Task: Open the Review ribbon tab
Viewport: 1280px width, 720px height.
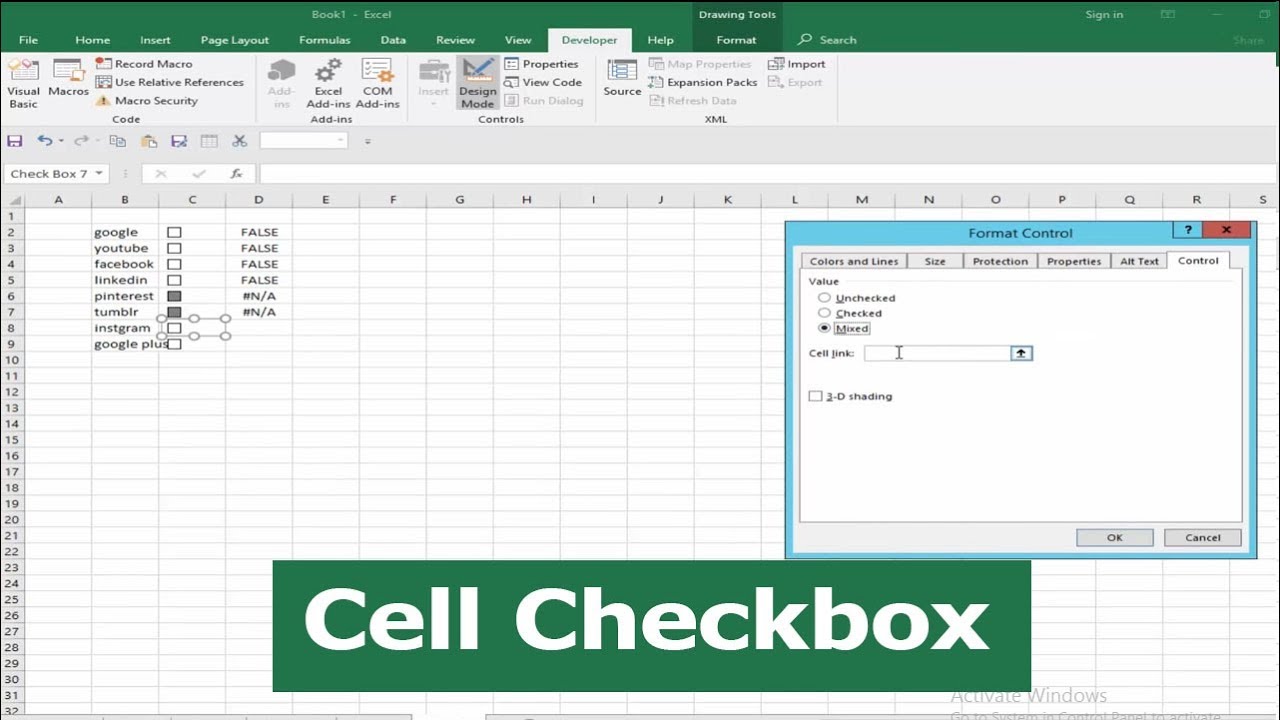Action: coord(455,40)
